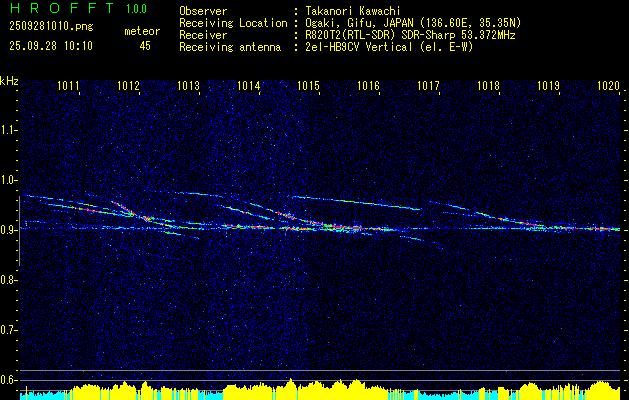
Task: Click time marker 1013
Action: coord(188,85)
